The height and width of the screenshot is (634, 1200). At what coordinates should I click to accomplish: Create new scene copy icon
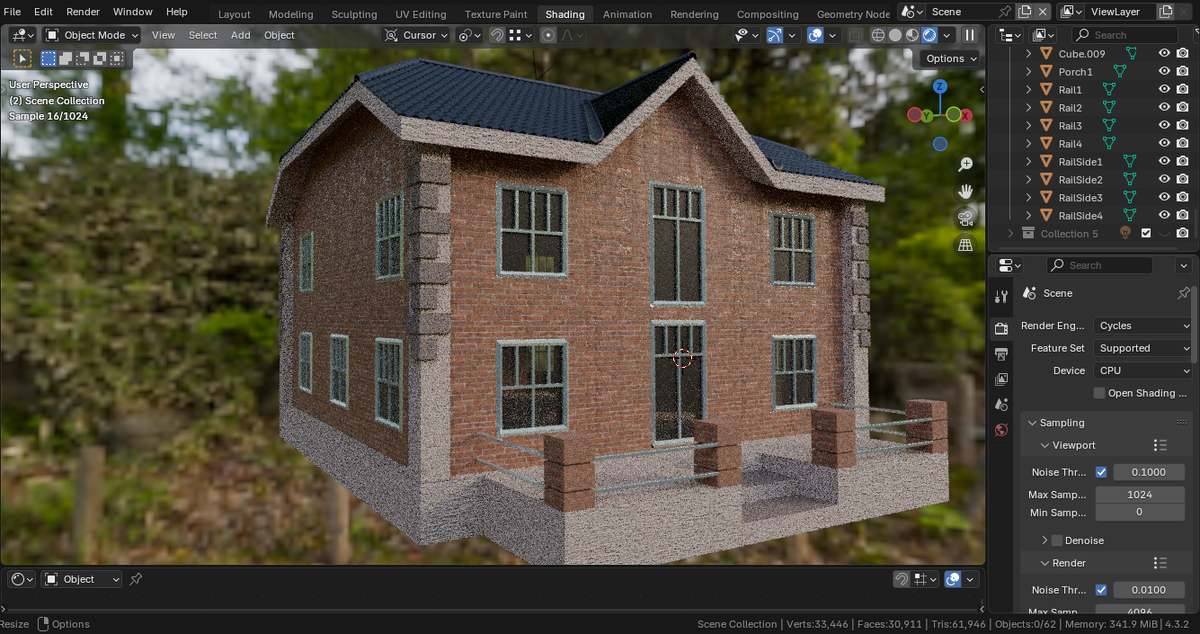tap(1024, 12)
